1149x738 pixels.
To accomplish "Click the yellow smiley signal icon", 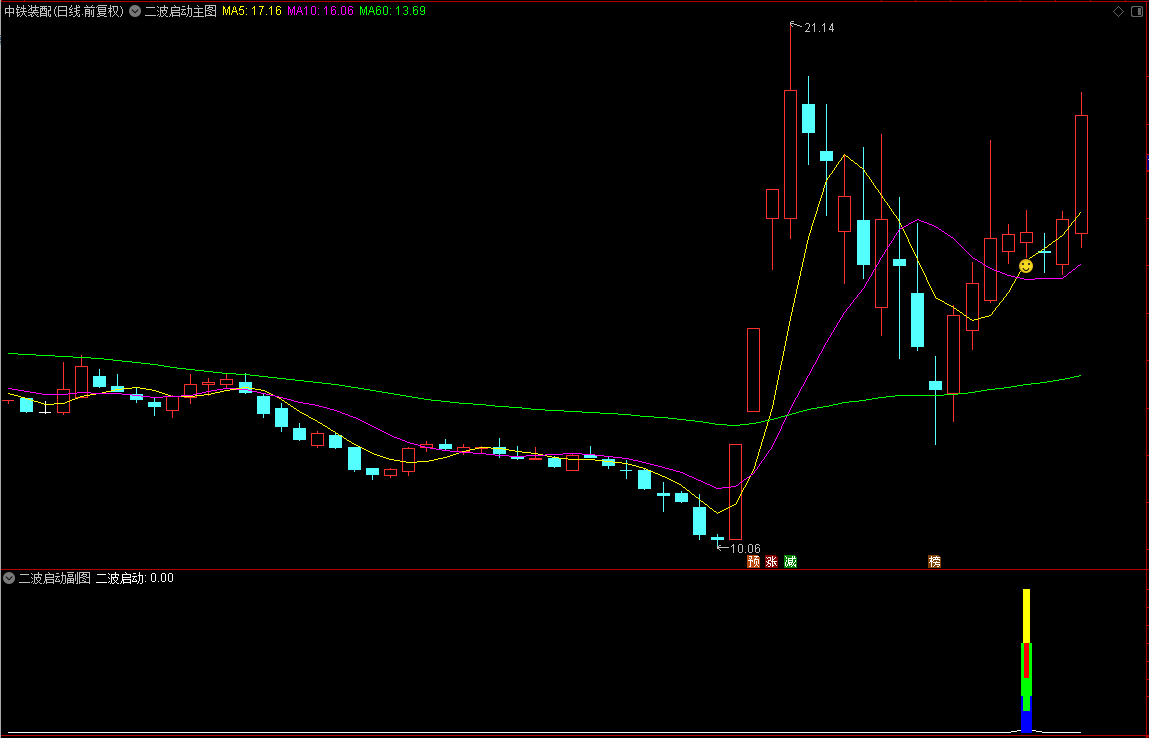I will 1026,266.
